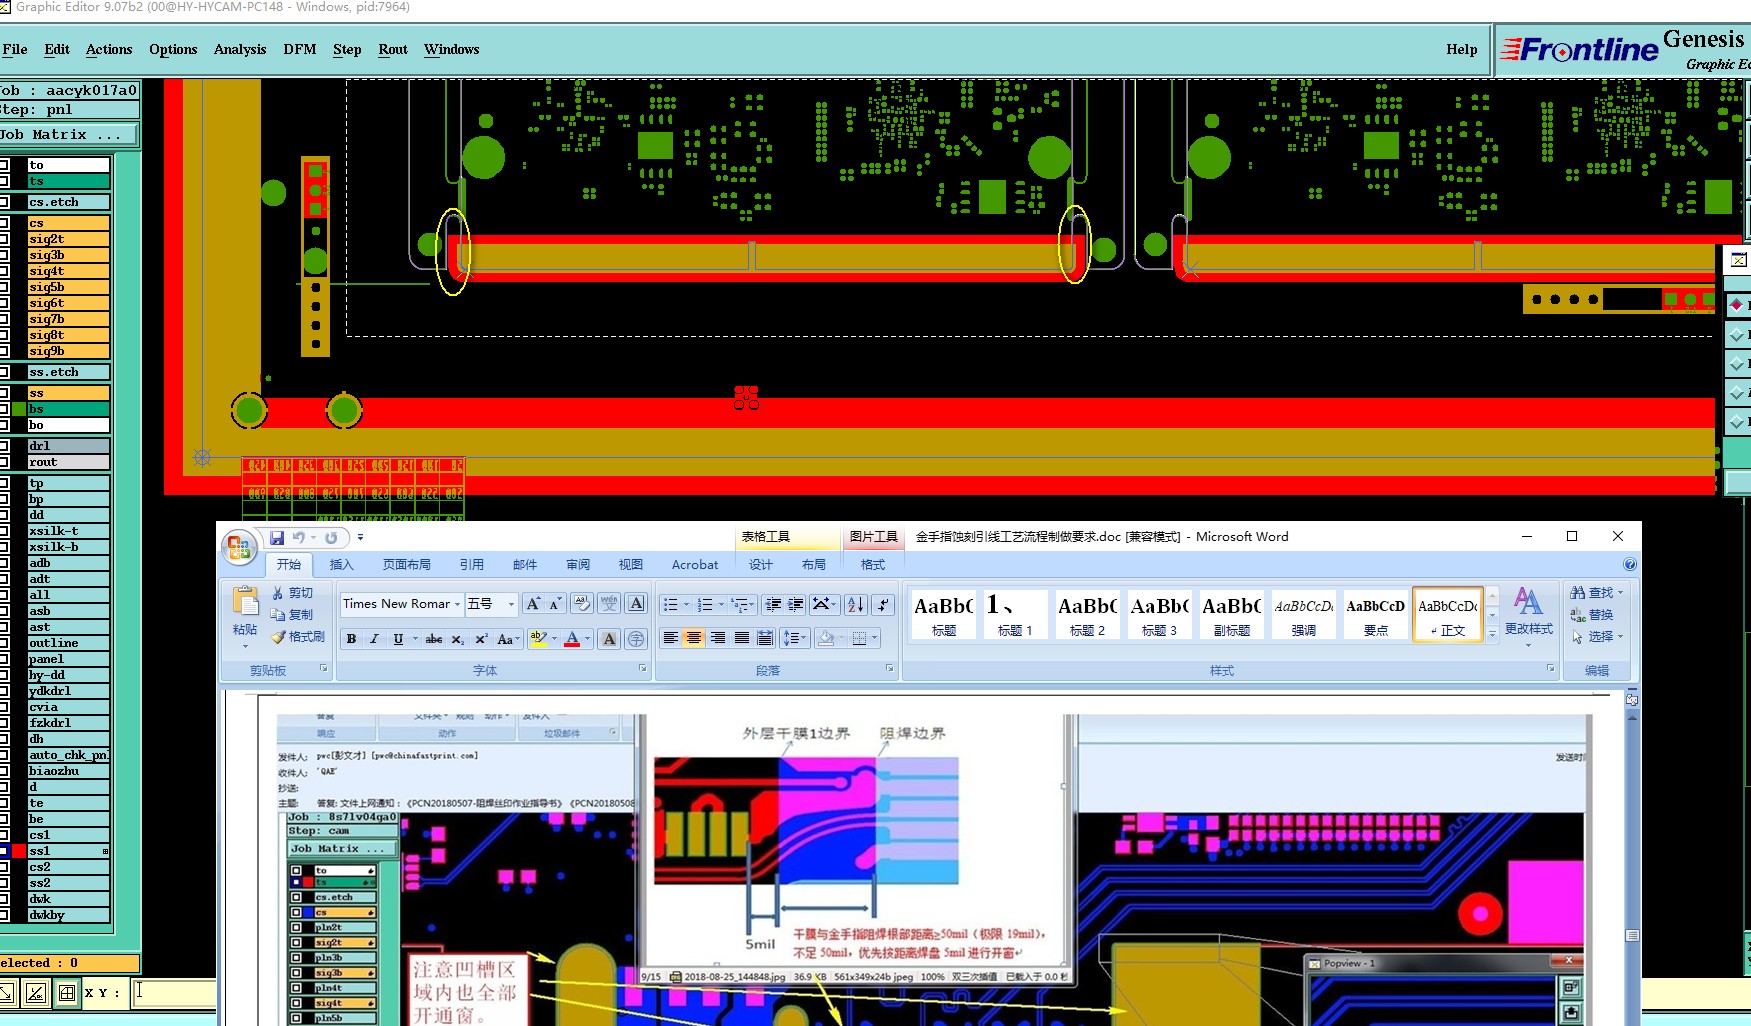Click distributed alignment icon in Word

coord(765,638)
